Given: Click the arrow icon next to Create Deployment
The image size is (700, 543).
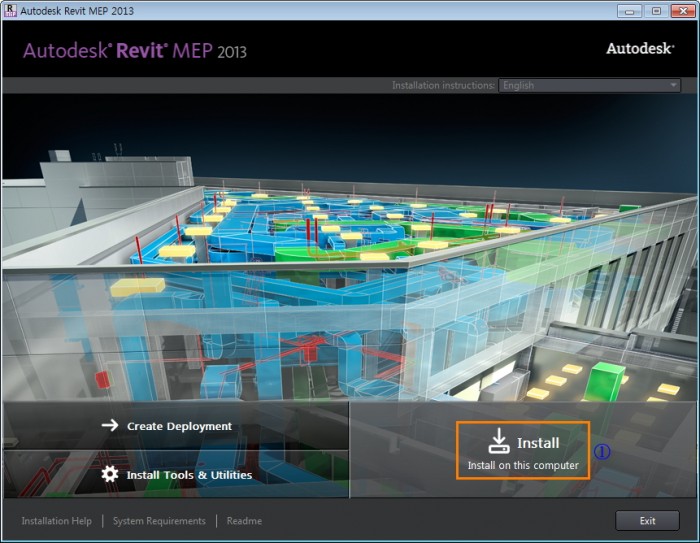Looking at the screenshot, I should [110, 425].
